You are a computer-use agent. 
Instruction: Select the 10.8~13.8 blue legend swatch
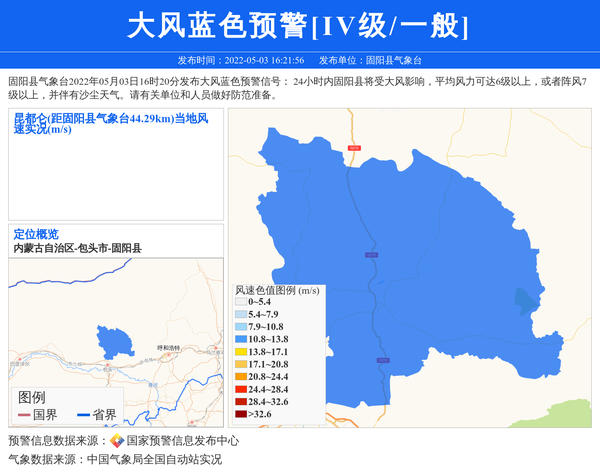[x=240, y=340]
